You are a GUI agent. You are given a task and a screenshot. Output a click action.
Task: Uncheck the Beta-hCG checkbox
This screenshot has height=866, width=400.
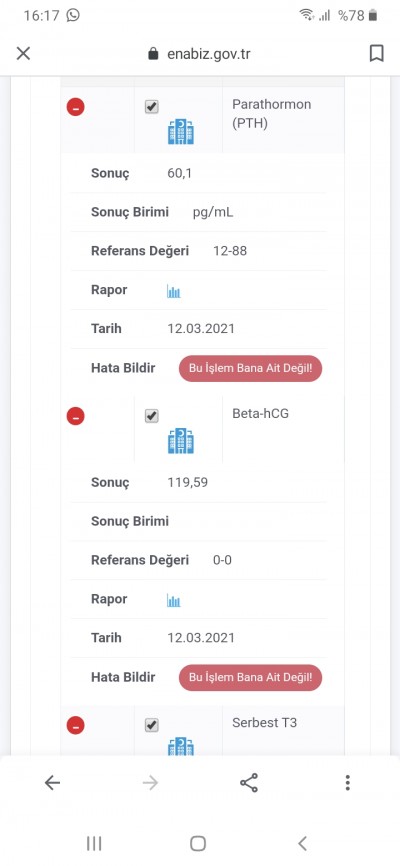(x=151, y=416)
